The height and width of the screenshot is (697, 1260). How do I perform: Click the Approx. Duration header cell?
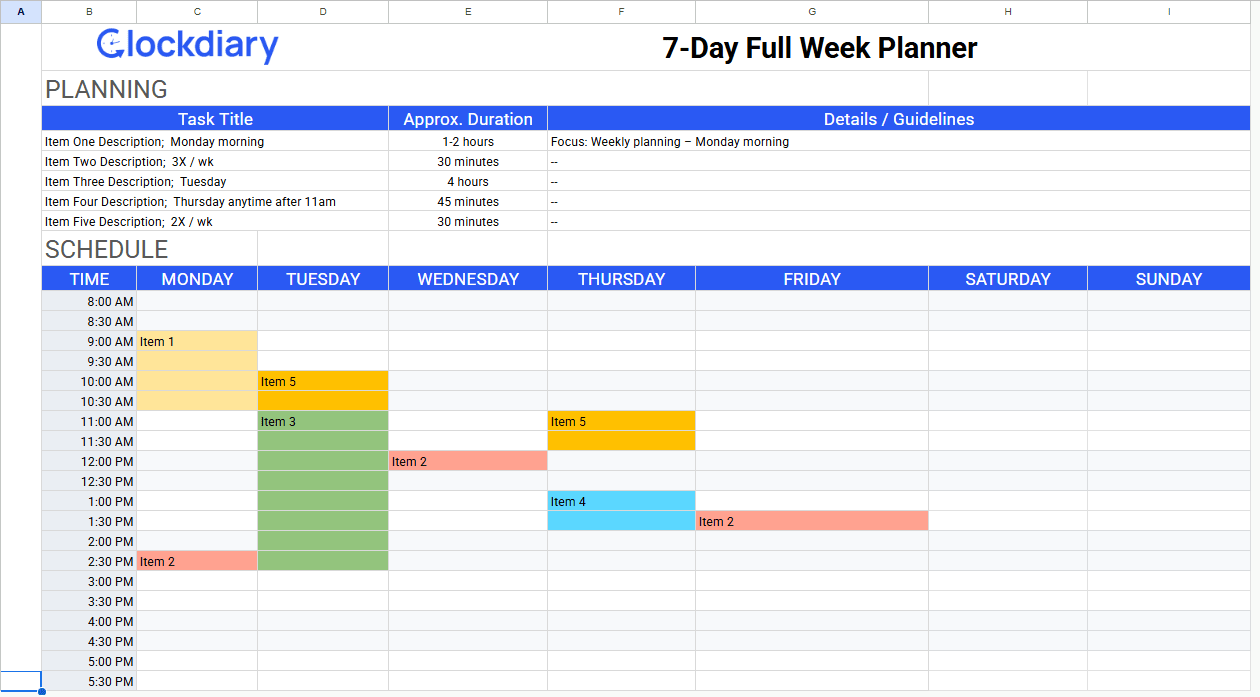pyautogui.click(x=468, y=119)
